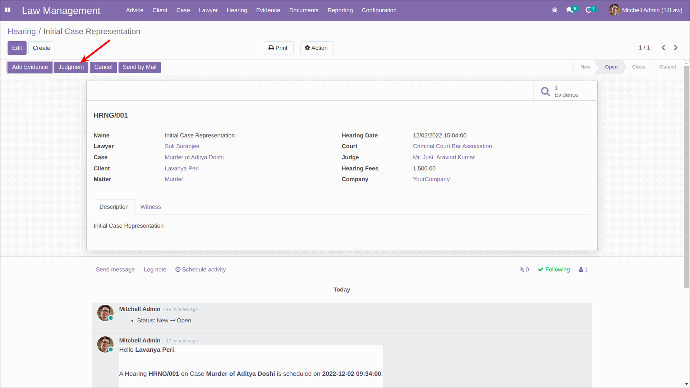Open the Configuration menu
This screenshot has width=690, height=388.
click(x=379, y=10)
